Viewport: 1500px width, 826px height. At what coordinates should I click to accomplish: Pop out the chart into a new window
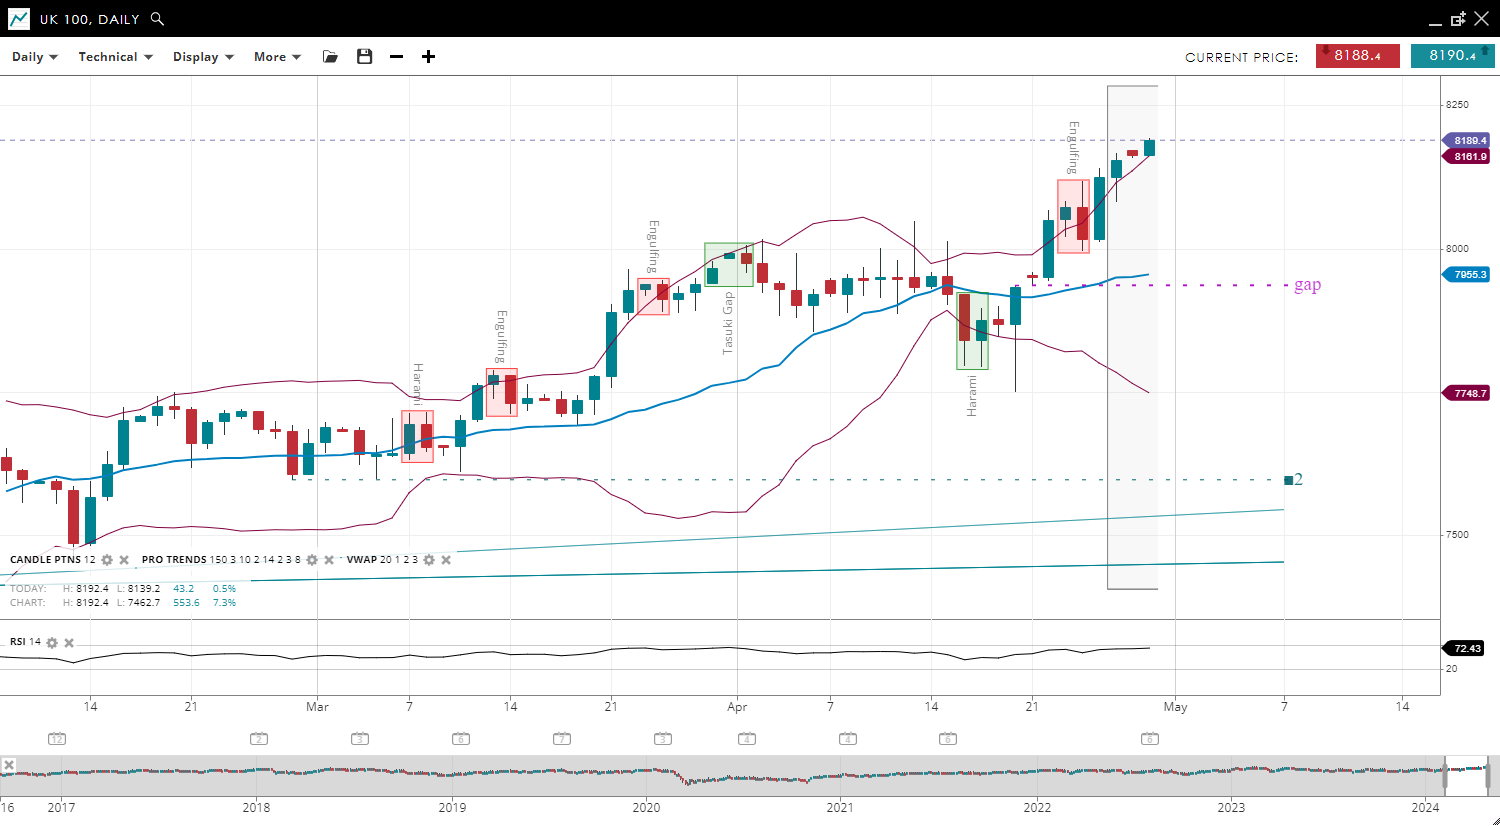(1458, 19)
